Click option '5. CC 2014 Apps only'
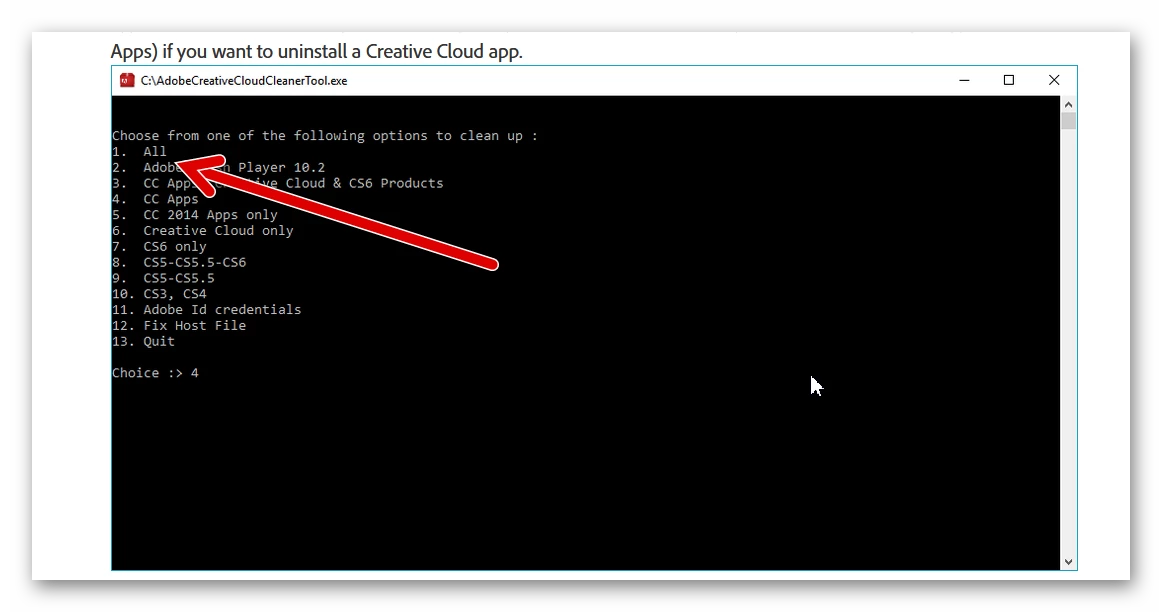Viewport: 1162px width, 612px height. click(195, 215)
